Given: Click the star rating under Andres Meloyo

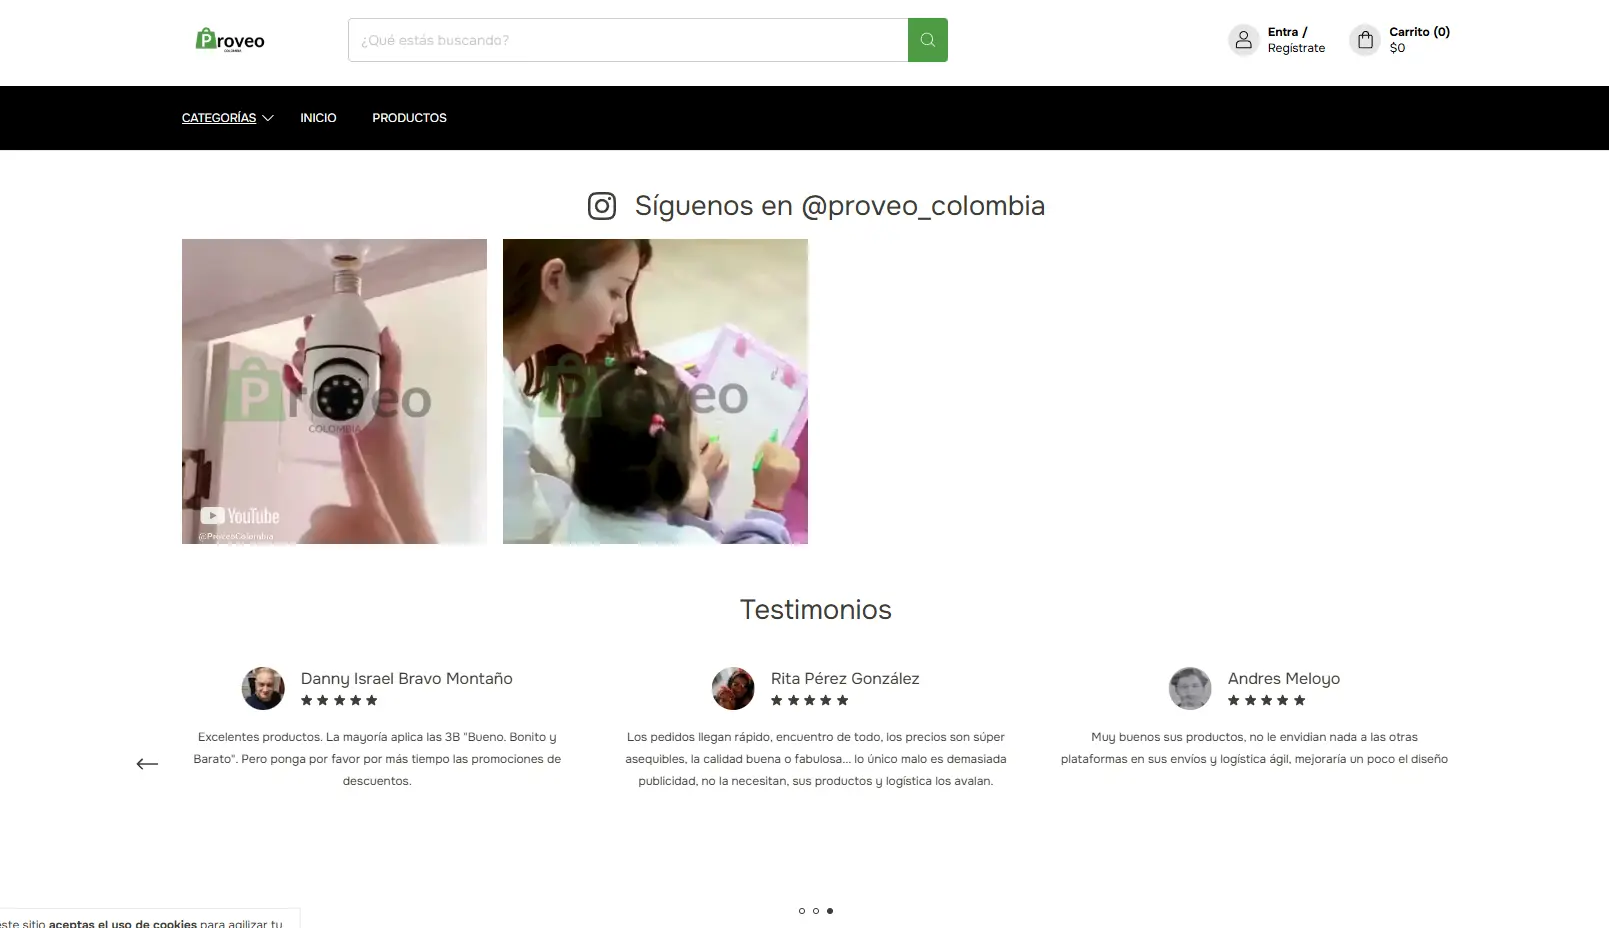Looking at the screenshot, I should pos(1267,700).
